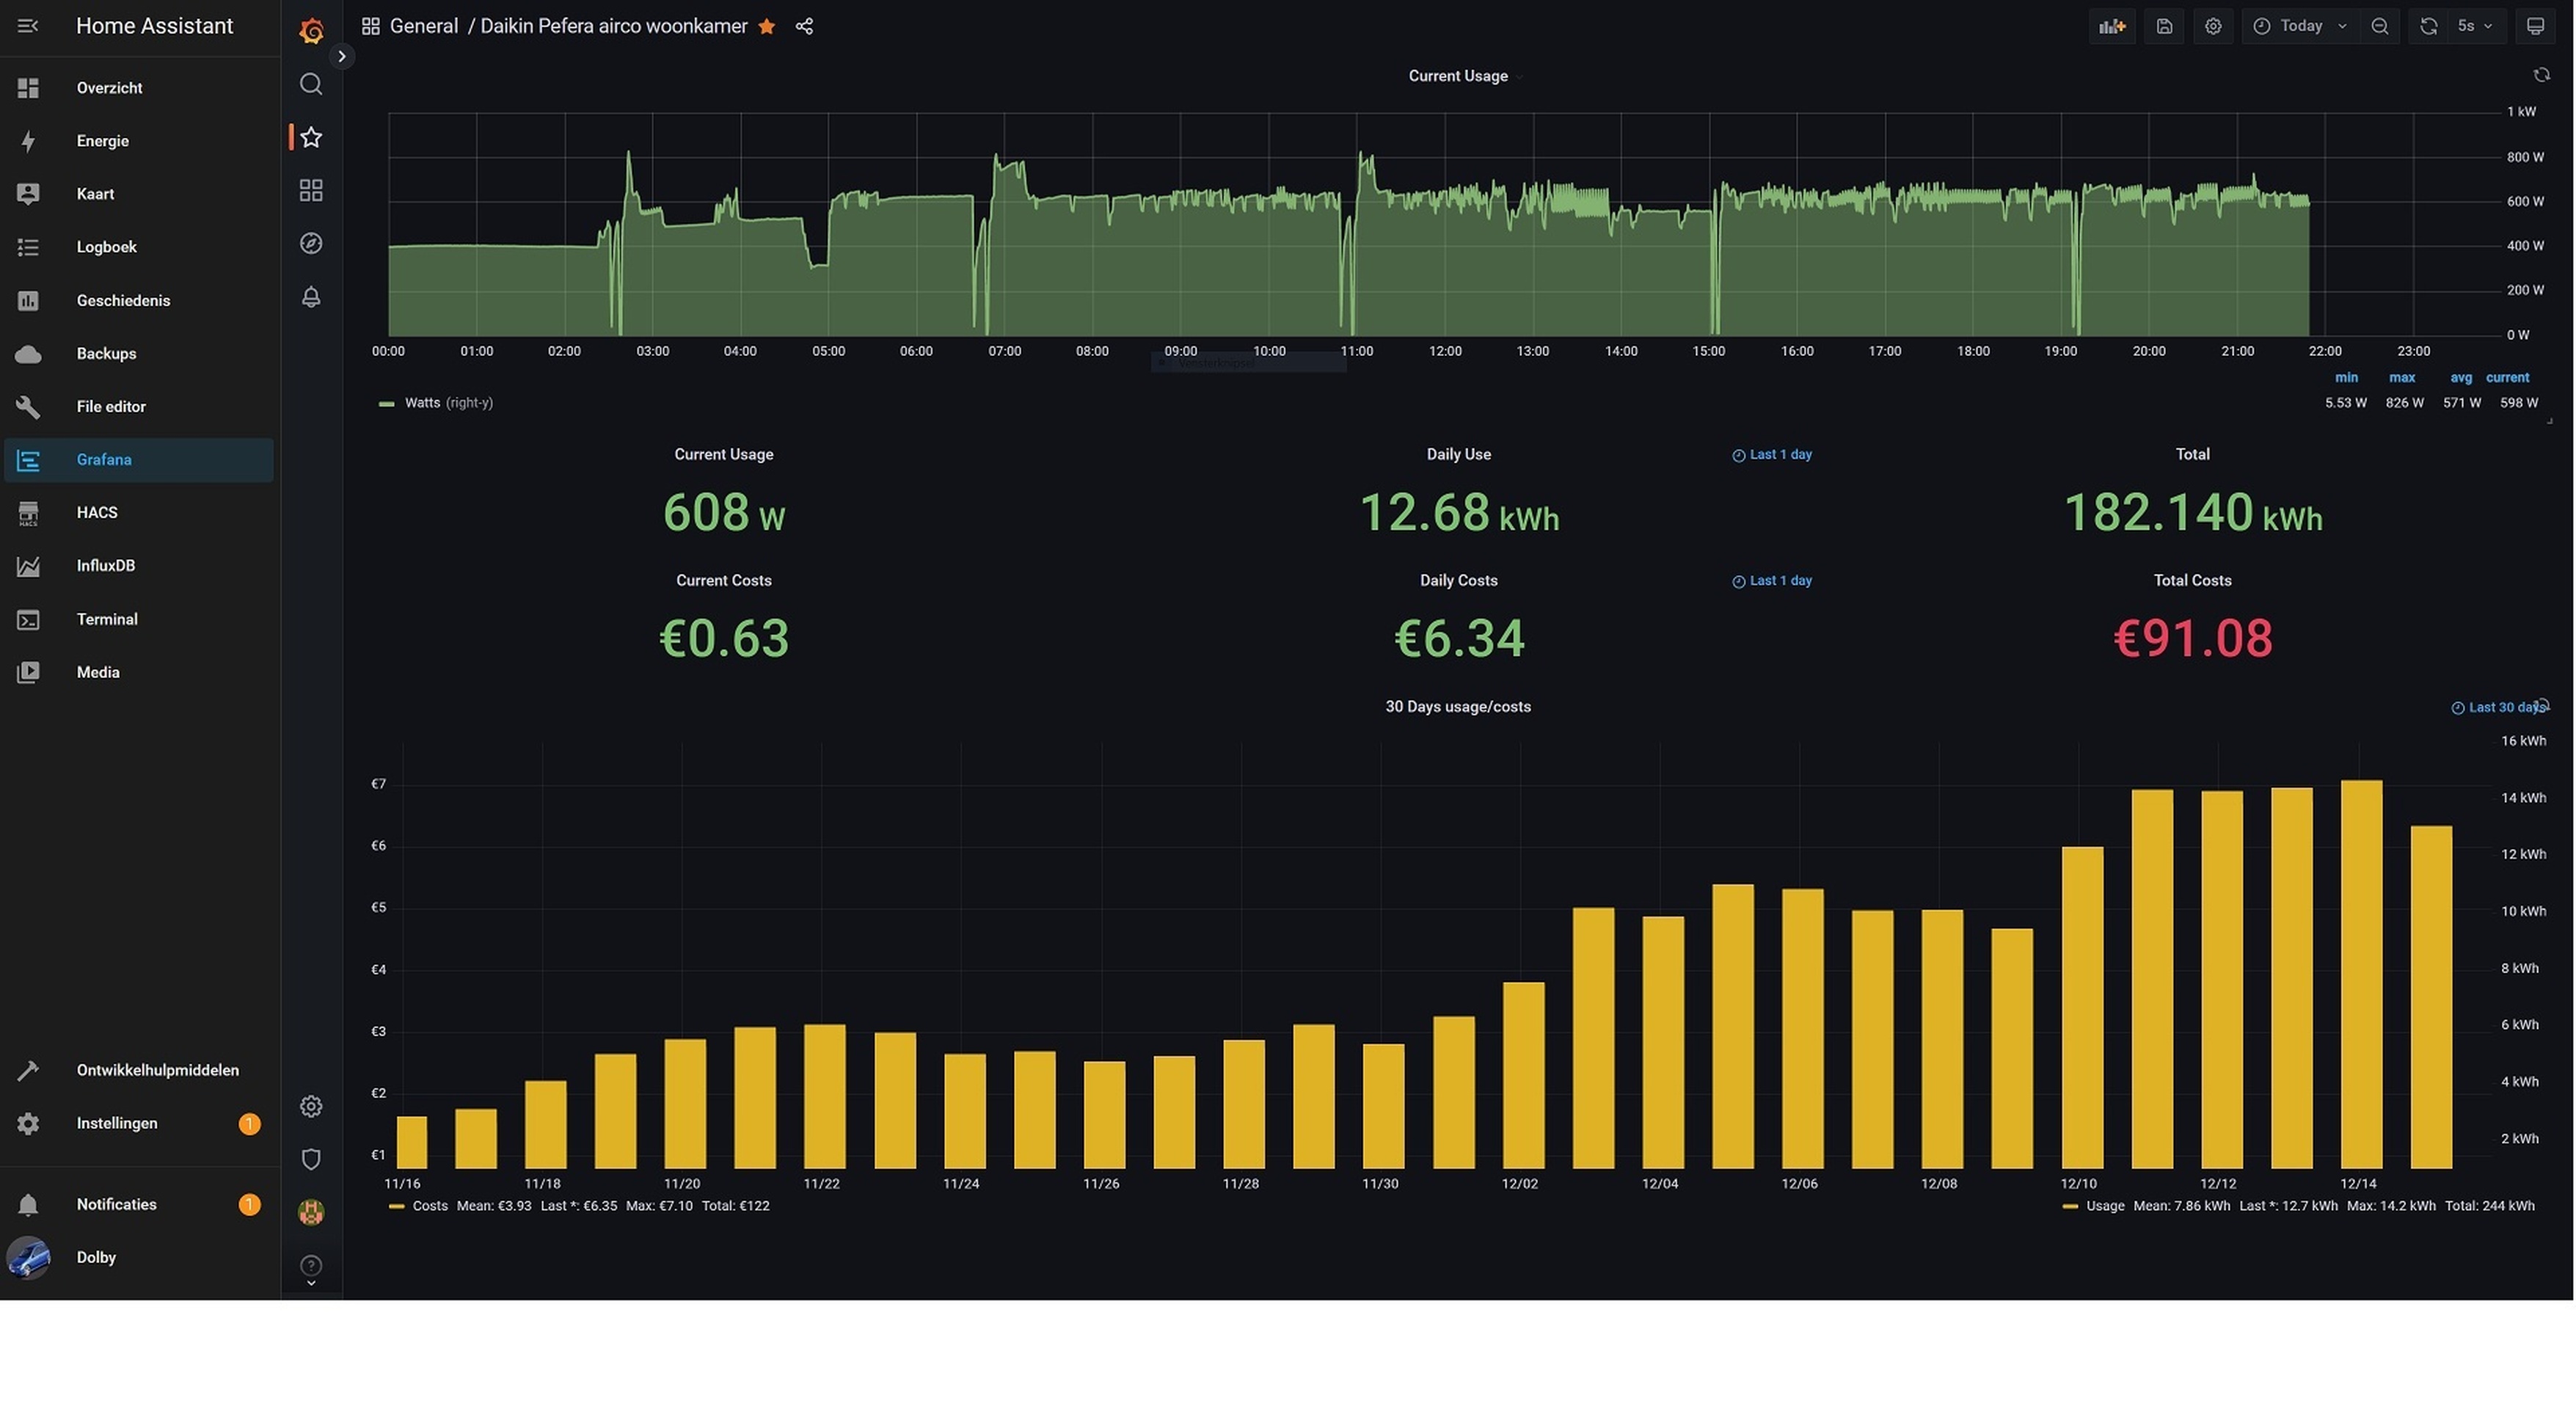Open Grafana user avatar menu

311,1212
